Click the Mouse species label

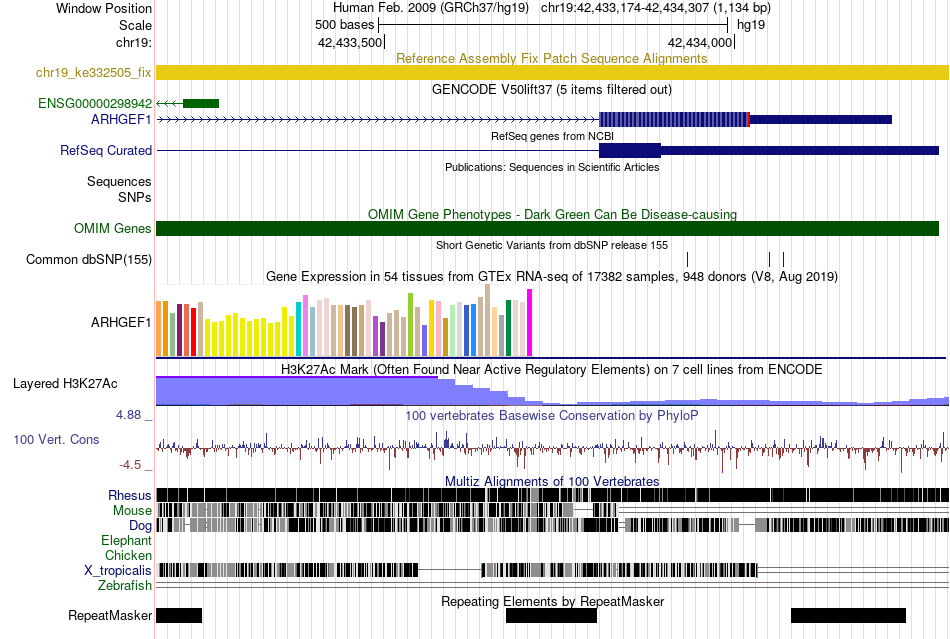pos(132,511)
